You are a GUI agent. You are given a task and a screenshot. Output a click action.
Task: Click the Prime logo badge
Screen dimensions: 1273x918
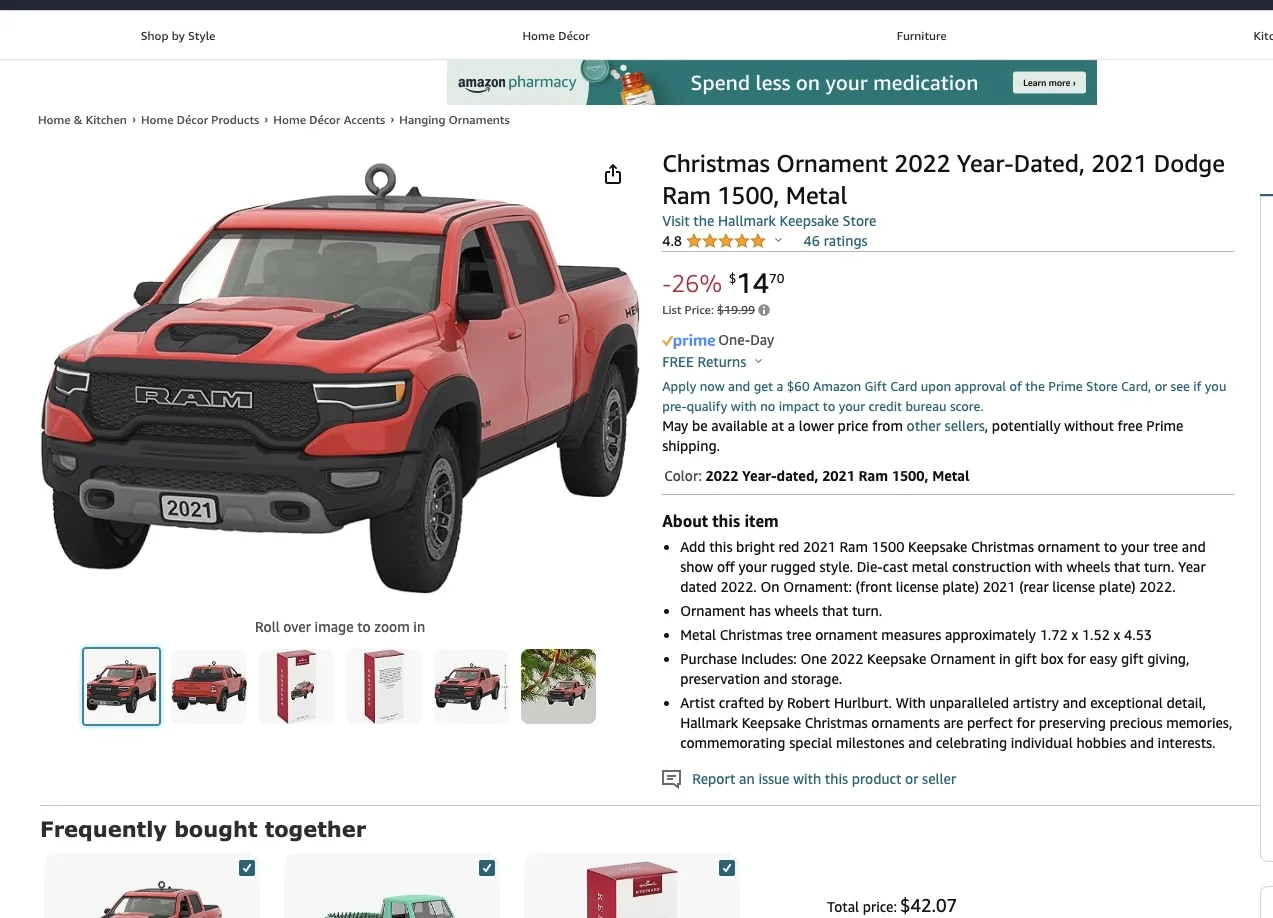tap(688, 340)
